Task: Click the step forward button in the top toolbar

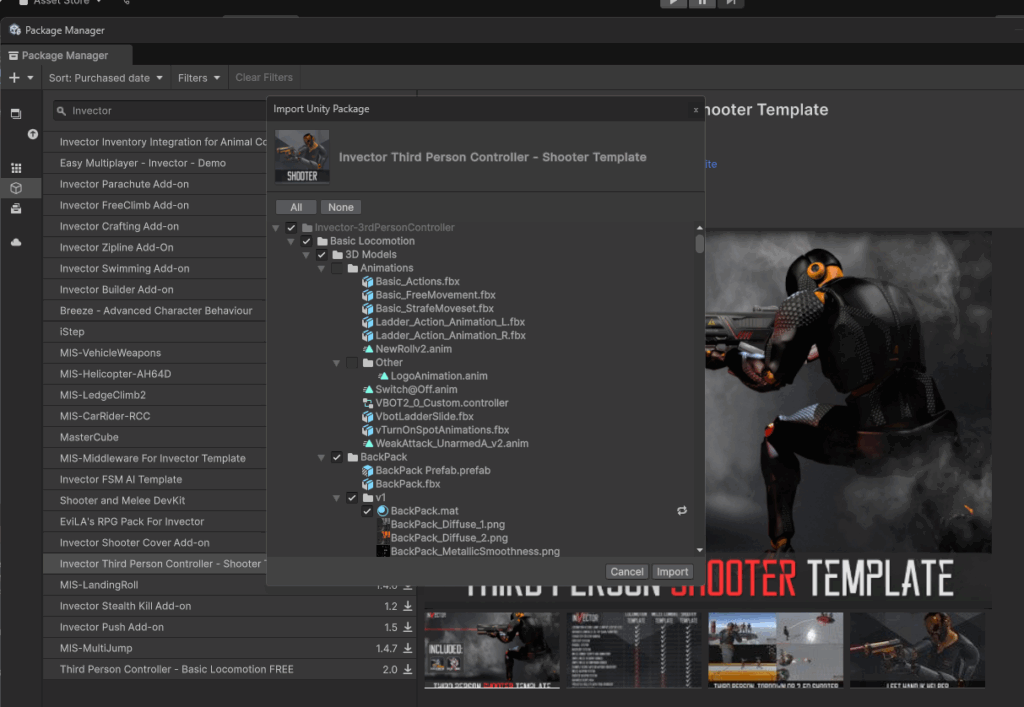Action: 731,3
